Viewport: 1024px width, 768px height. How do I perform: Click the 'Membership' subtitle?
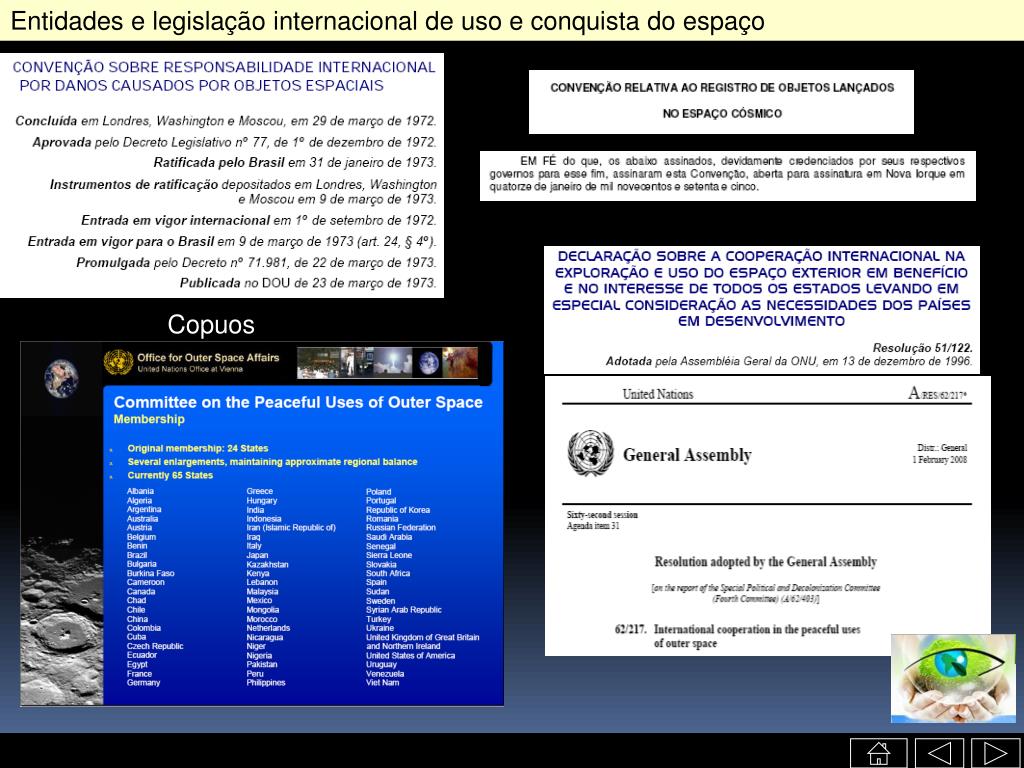pyautogui.click(x=149, y=419)
